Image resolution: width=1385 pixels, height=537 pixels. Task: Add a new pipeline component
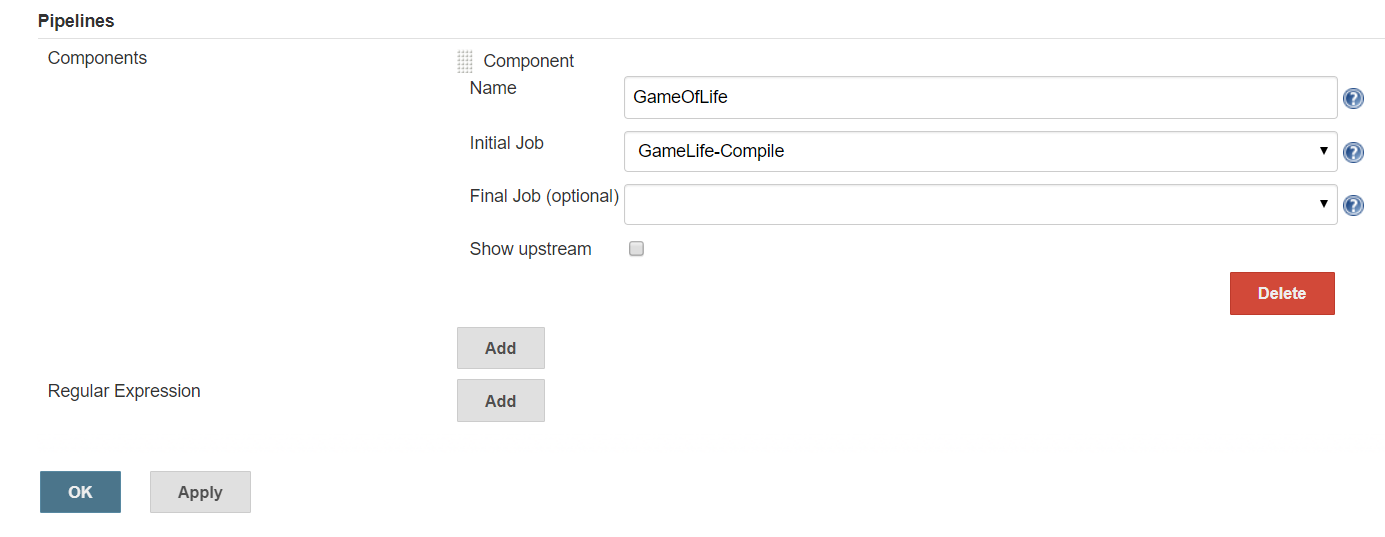click(x=500, y=348)
